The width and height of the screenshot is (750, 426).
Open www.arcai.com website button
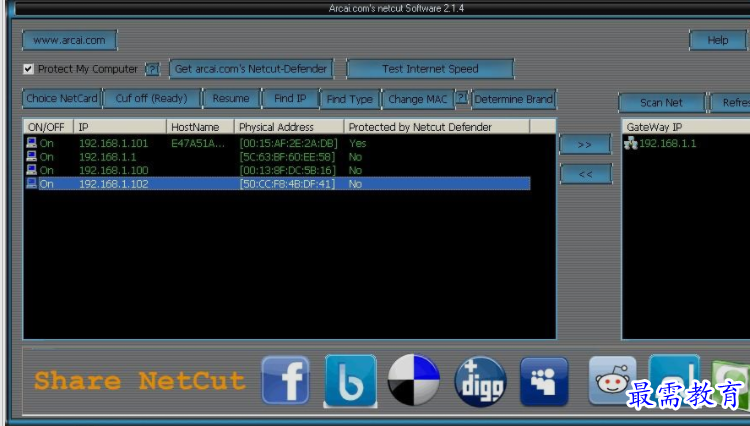[x=69, y=40]
